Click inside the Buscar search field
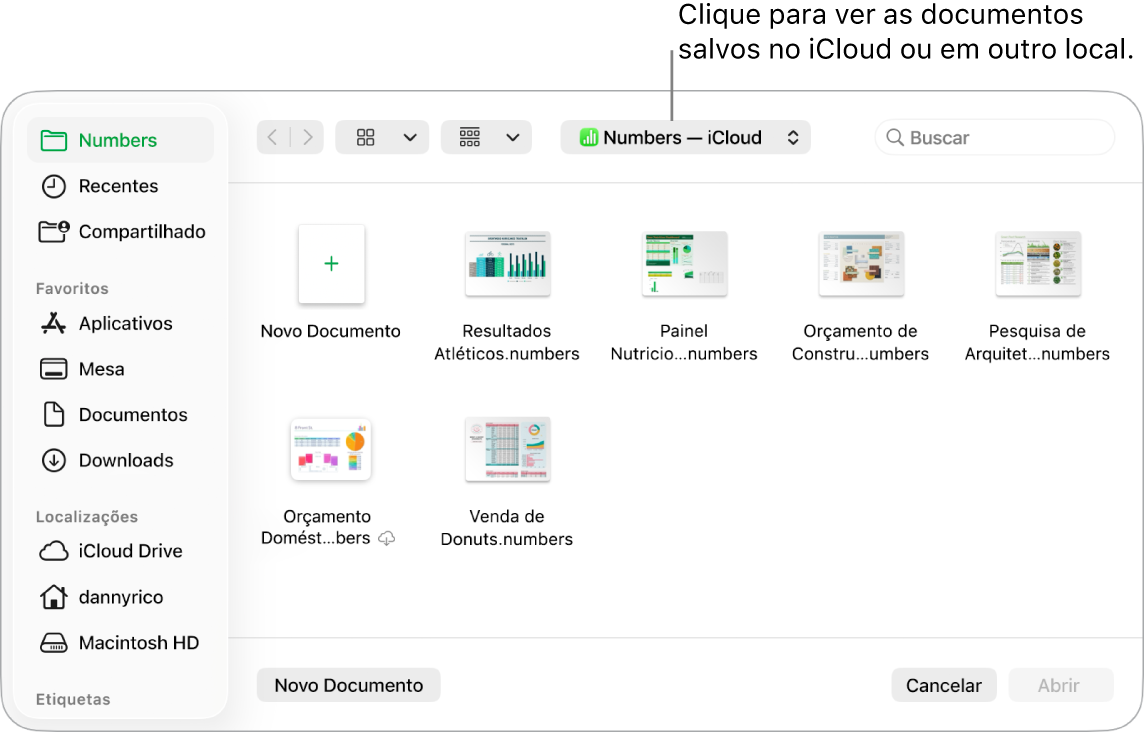Viewport: 1144px width, 734px height. pos(994,137)
